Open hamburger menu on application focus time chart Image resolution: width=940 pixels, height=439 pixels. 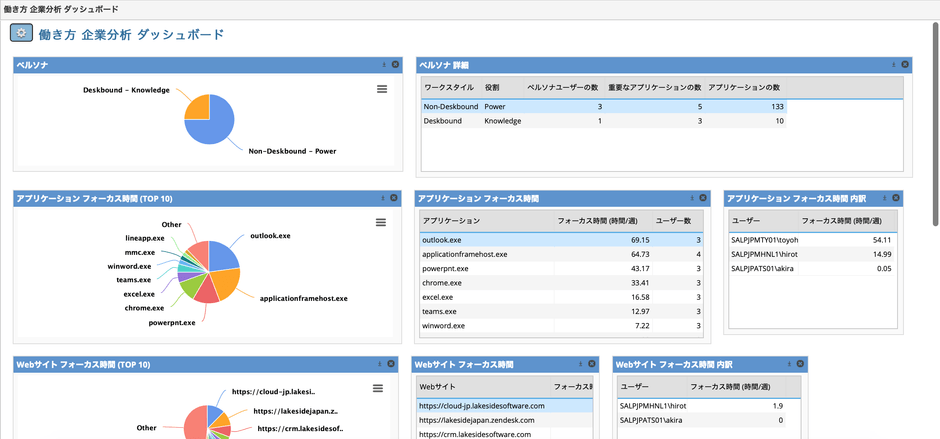pos(381,223)
